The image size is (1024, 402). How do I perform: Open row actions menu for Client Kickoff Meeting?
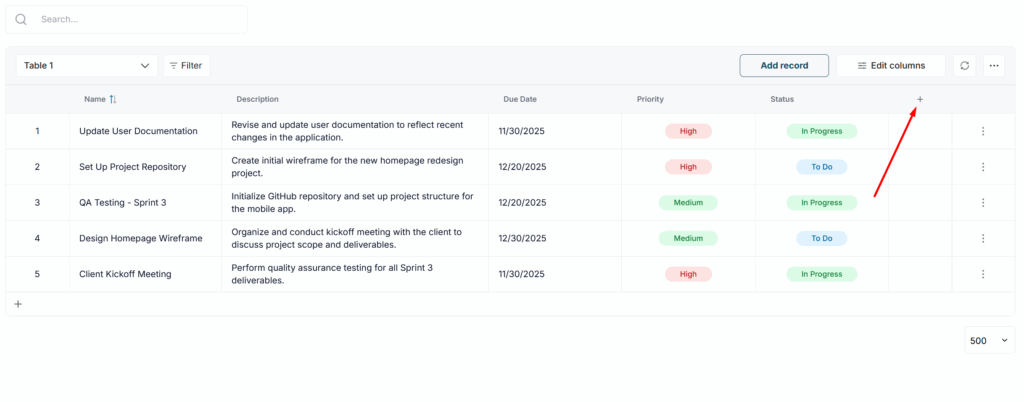point(983,274)
